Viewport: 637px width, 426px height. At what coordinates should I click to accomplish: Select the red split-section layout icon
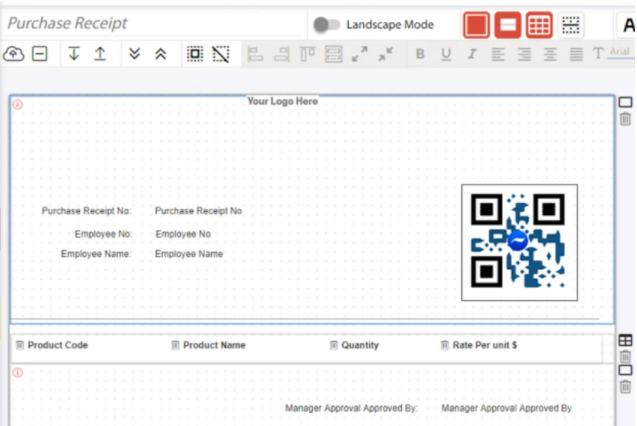tap(507, 25)
